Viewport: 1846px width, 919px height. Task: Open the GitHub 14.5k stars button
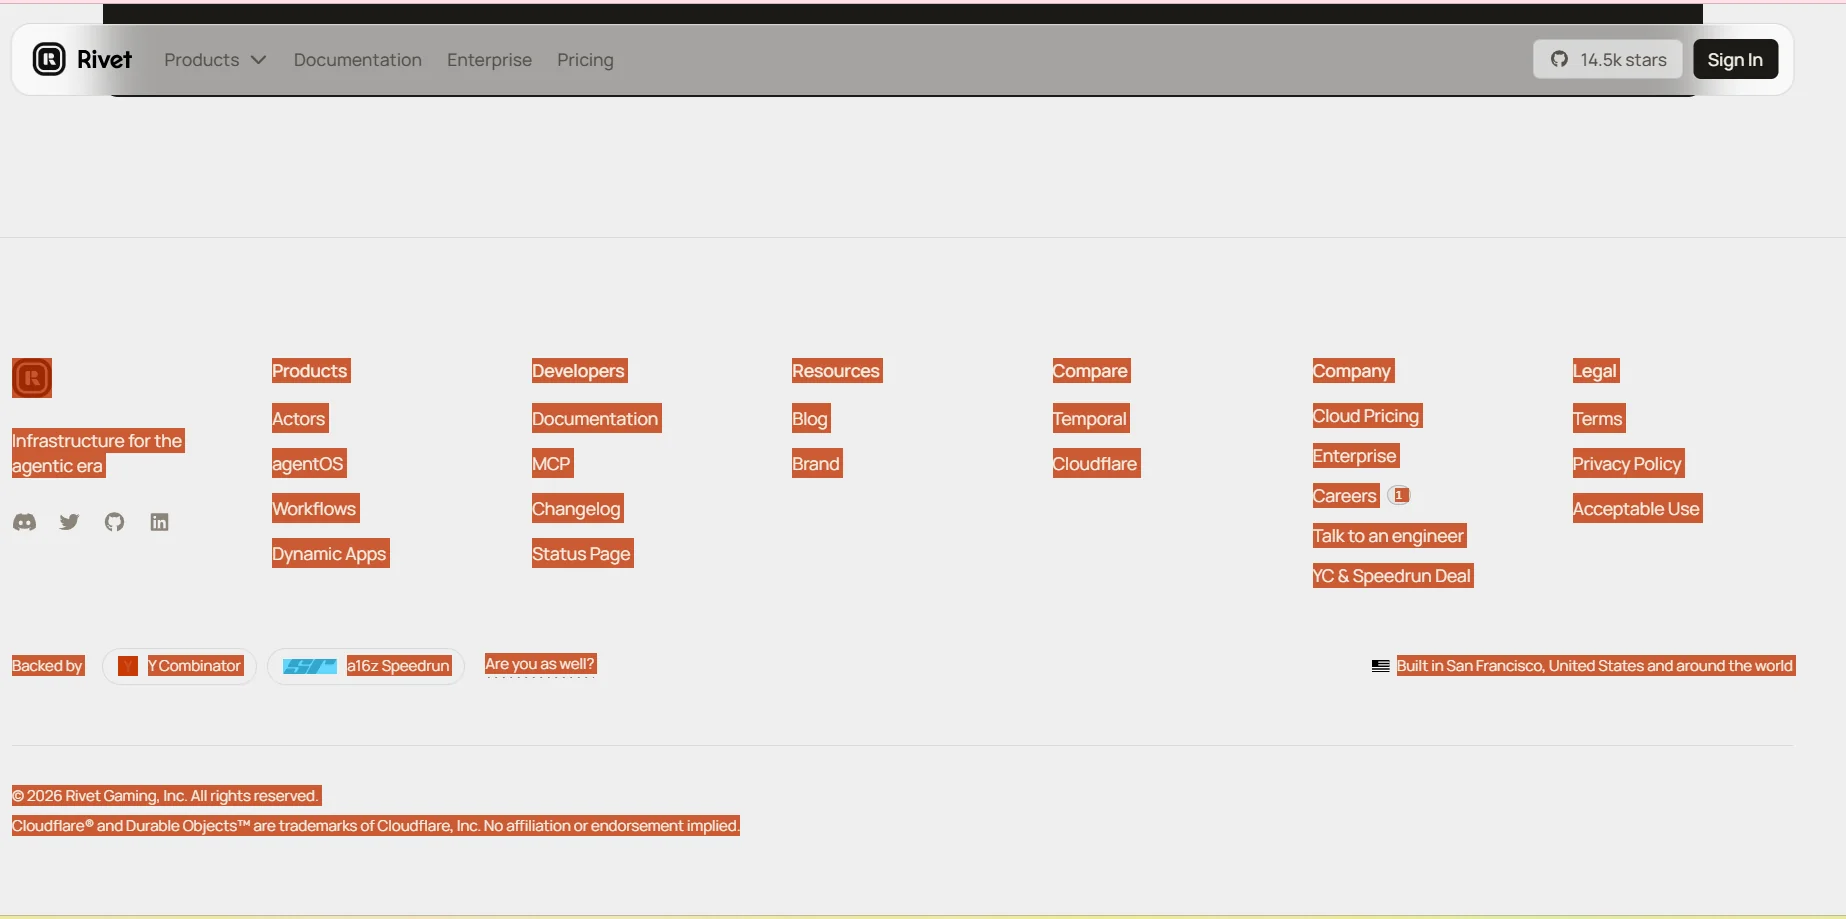pyautogui.click(x=1608, y=60)
